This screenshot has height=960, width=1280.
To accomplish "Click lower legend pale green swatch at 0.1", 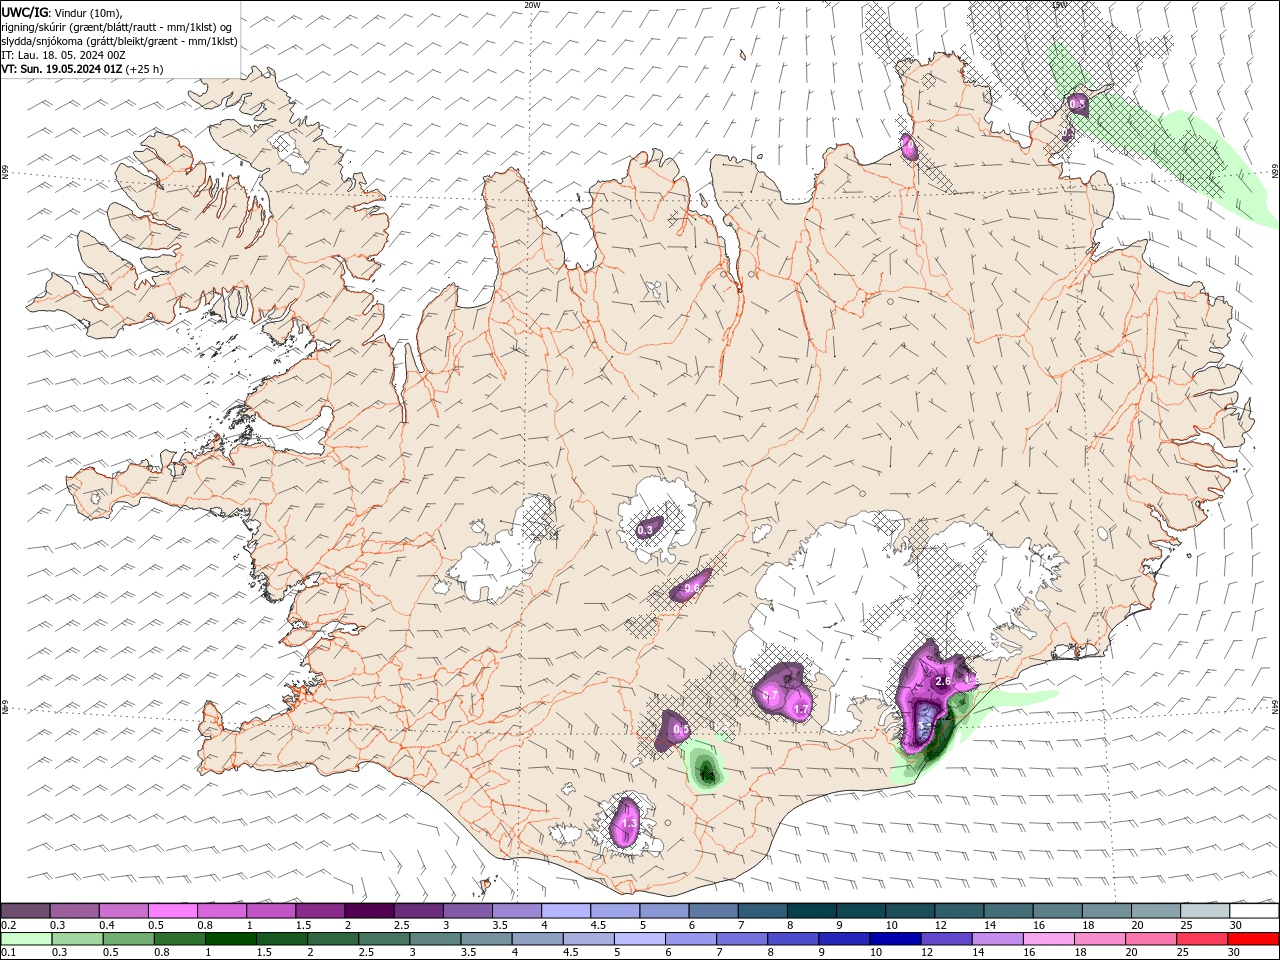I will [26, 939].
